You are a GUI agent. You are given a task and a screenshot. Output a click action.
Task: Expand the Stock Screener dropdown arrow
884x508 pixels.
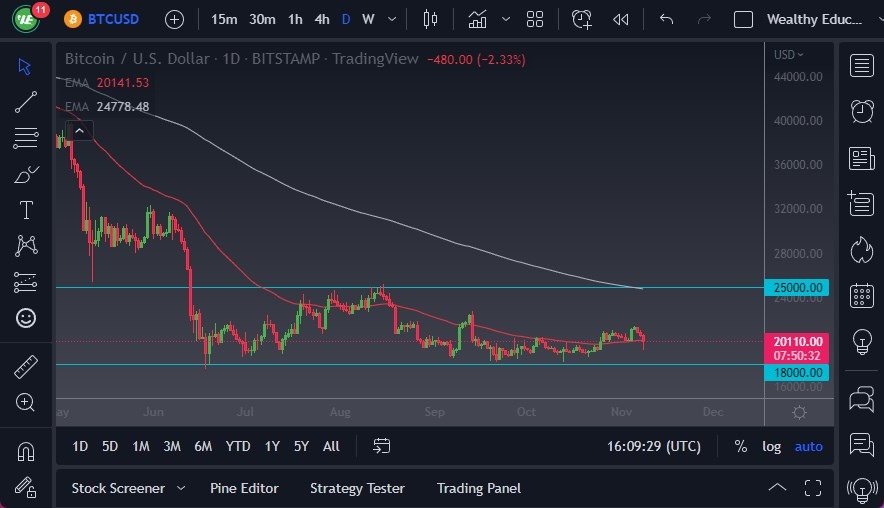tap(181, 488)
